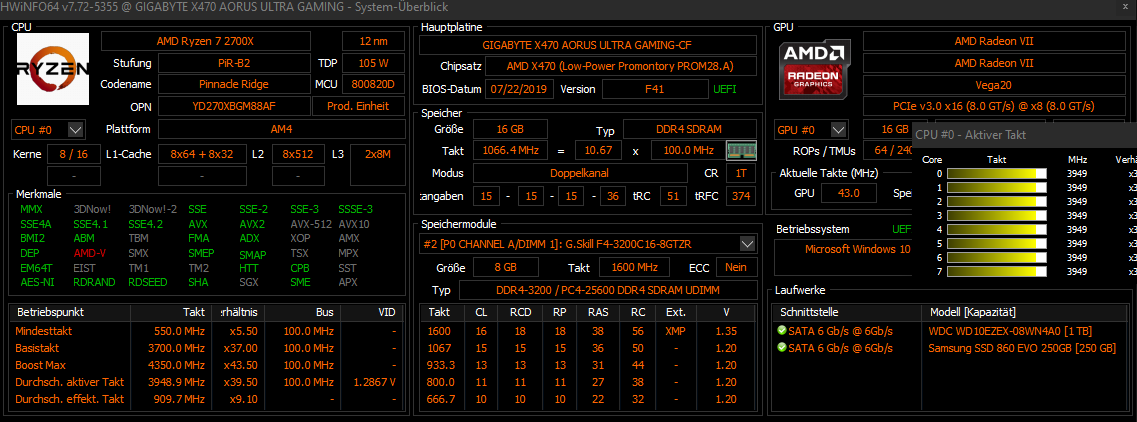
Task: Click the Core 0 clock bar
Action: click(997, 173)
